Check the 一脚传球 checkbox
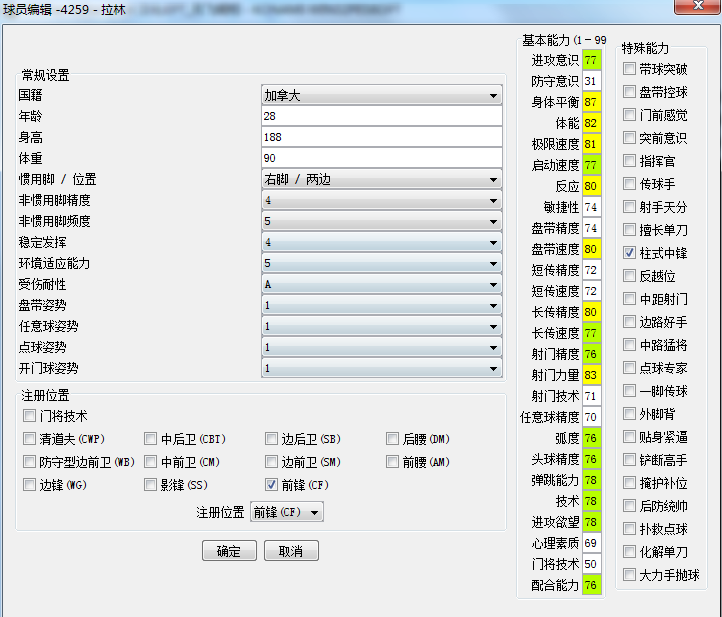Screen dimensions: 722x617 629,390
